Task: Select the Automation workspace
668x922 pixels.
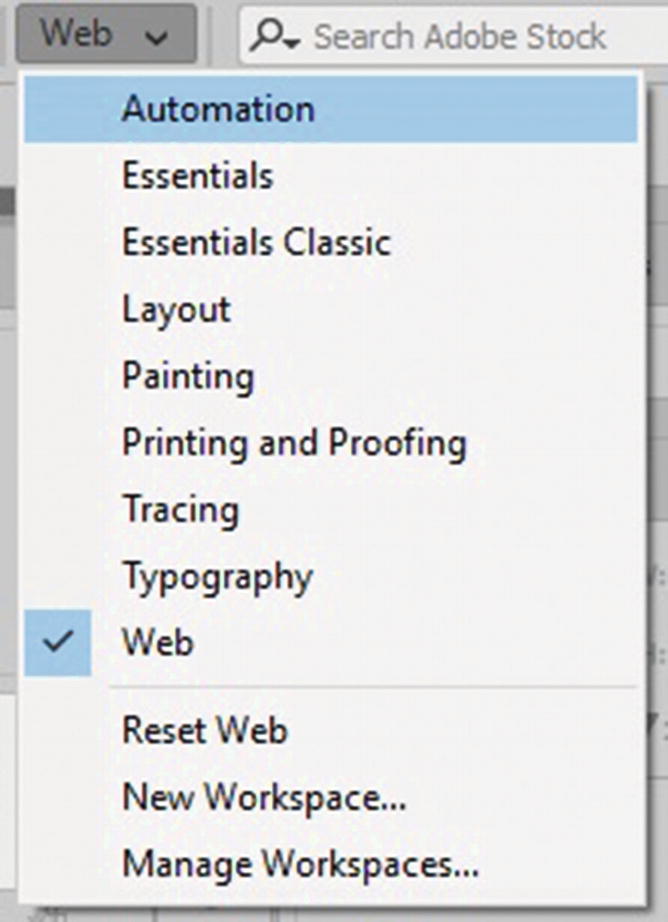Action: click(218, 108)
